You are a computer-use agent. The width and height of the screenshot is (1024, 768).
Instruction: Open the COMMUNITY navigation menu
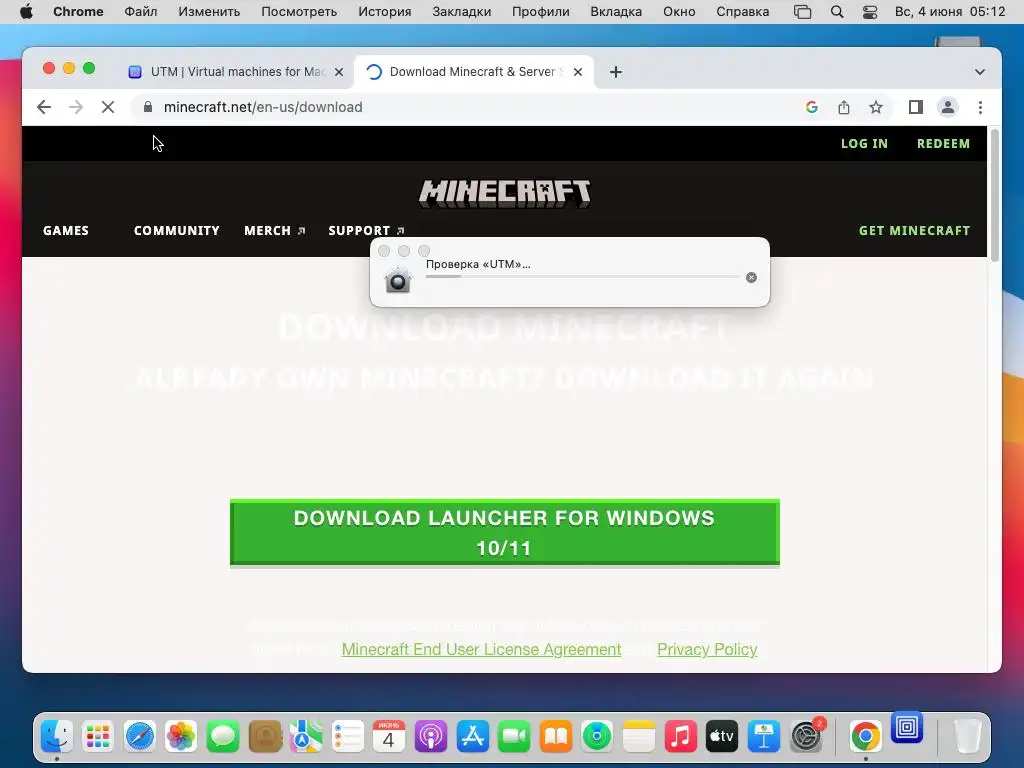[x=176, y=231]
